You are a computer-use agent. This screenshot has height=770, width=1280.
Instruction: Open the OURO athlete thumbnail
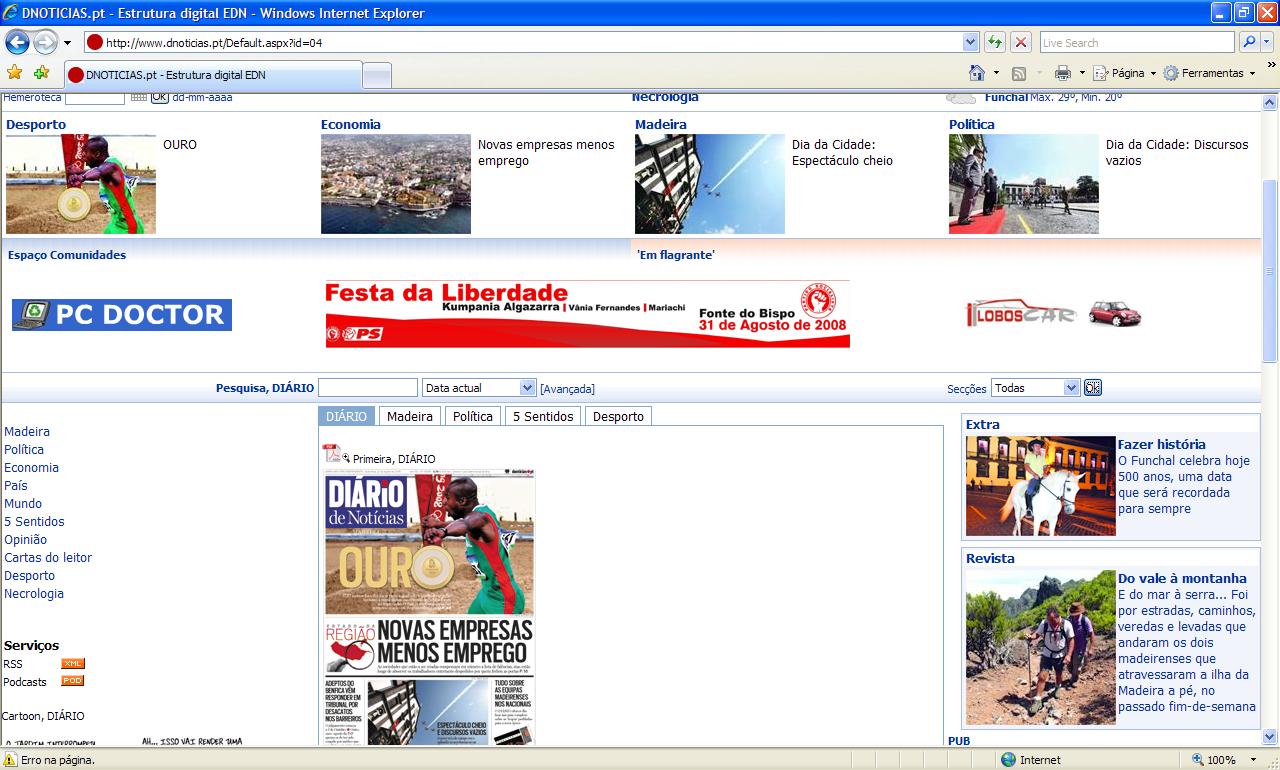point(81,184)
